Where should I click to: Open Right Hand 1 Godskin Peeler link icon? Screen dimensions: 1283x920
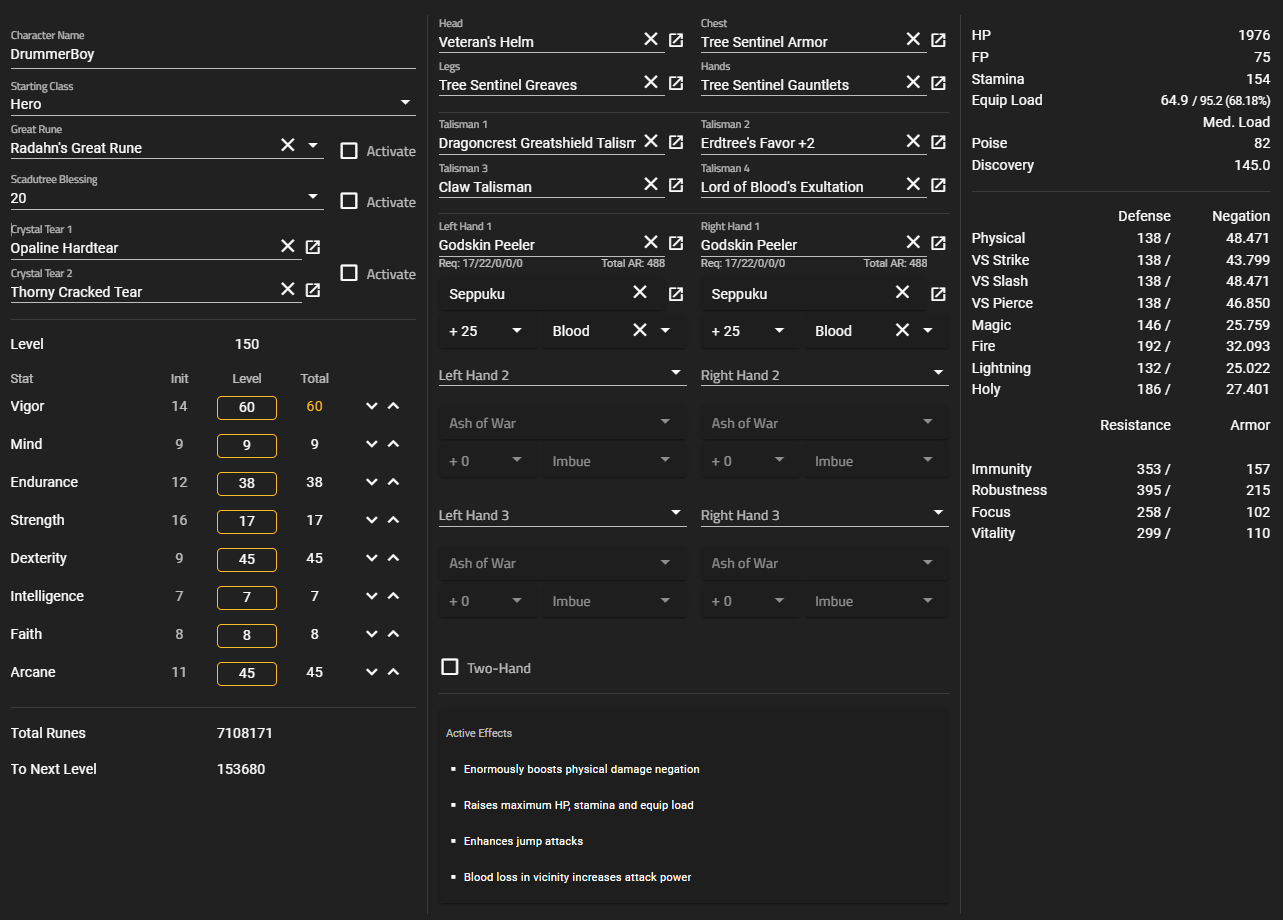point(938,243)
